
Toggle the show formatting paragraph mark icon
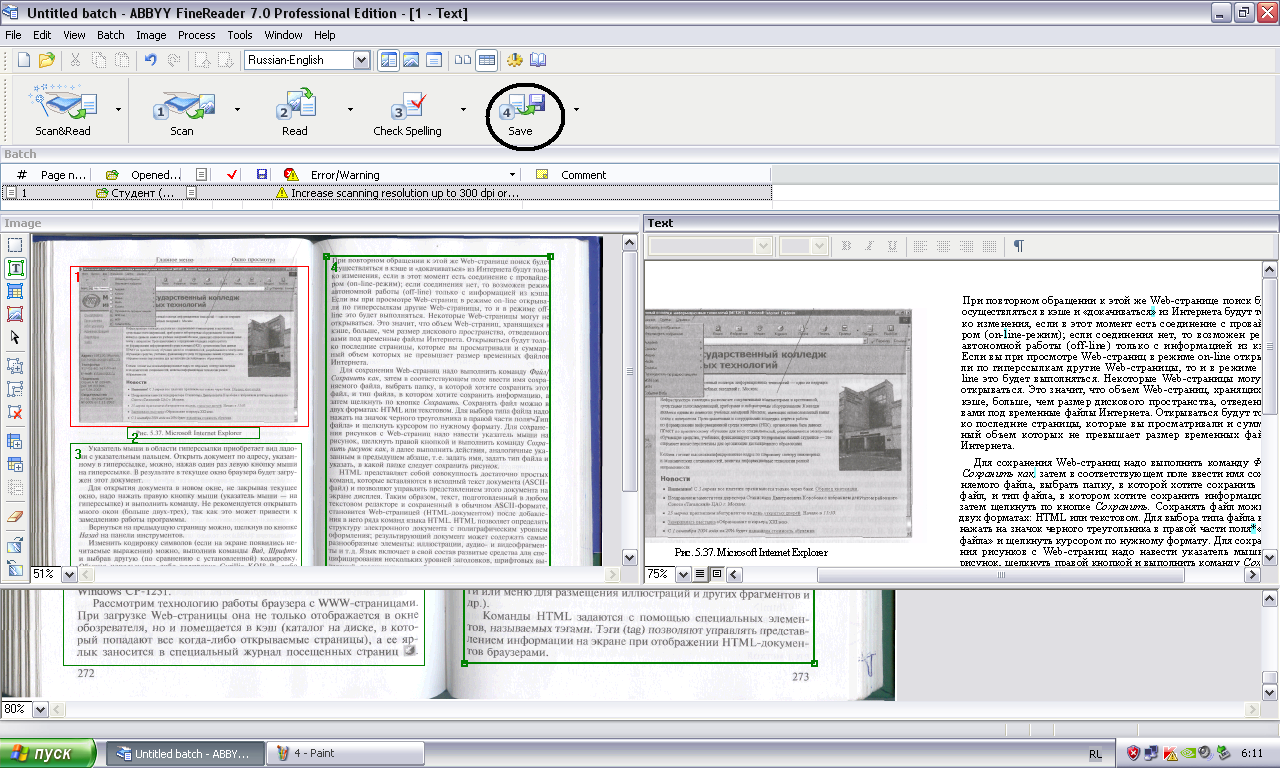[1019, 246]
